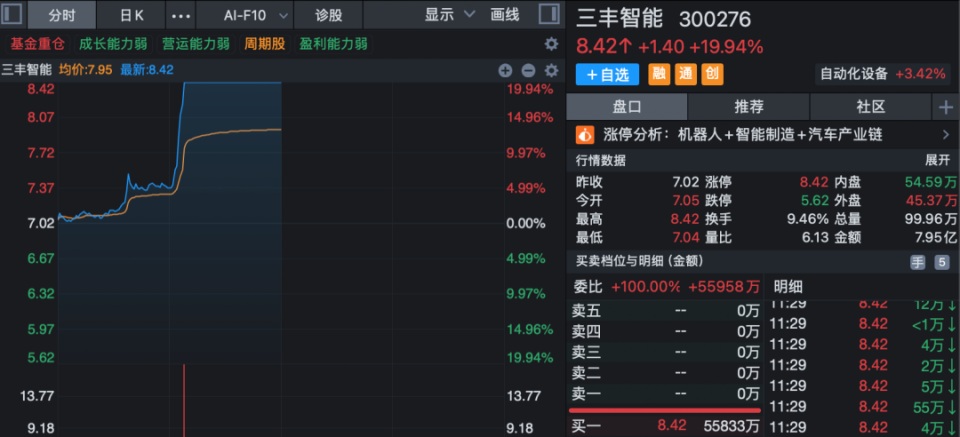
Task: Click stock code 300276
Action: click(715, 20)
